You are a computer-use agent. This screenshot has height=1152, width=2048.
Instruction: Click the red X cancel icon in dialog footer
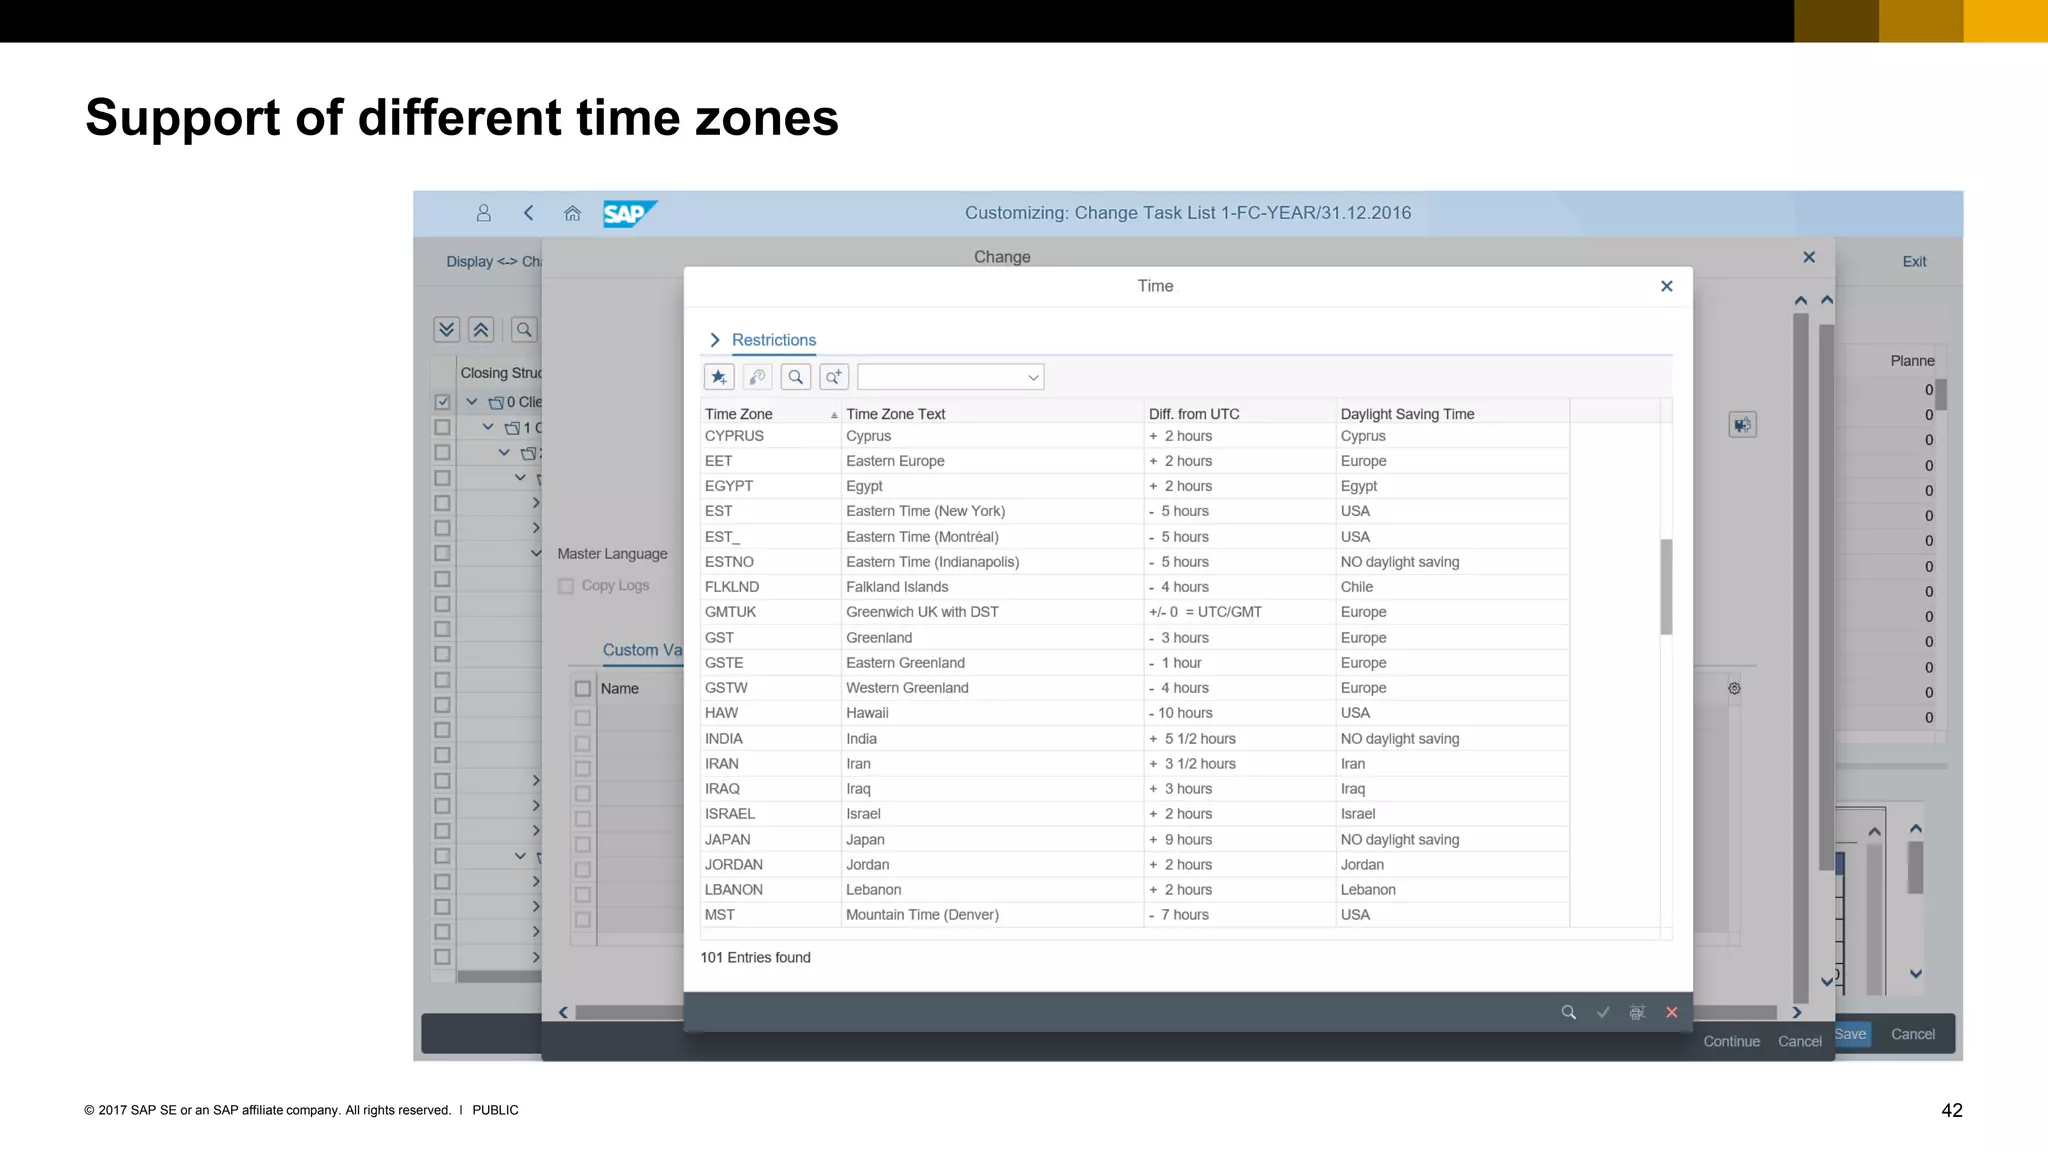coord(1671,1012)
